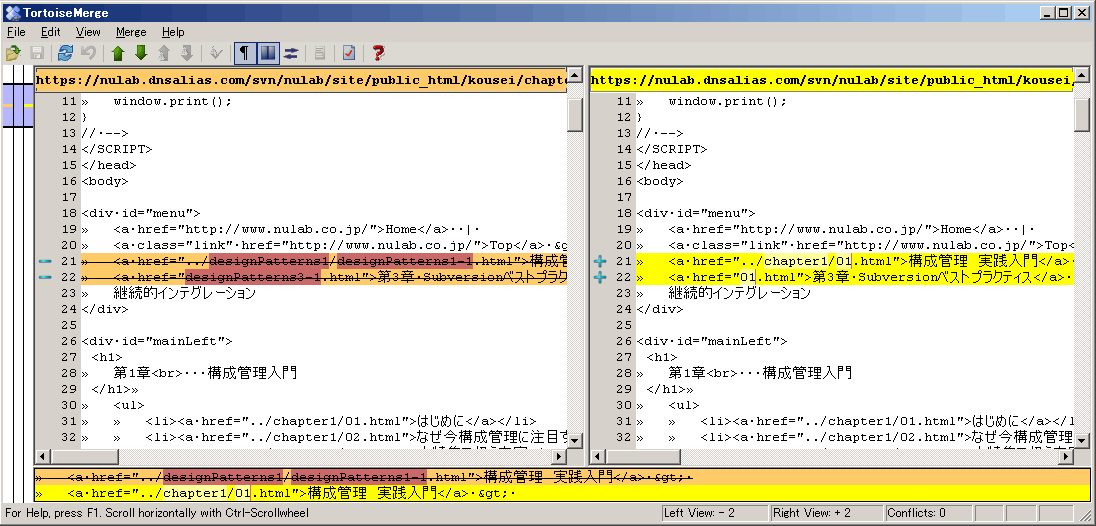
Task: Open the File menu
Action: tap(16, 32)
